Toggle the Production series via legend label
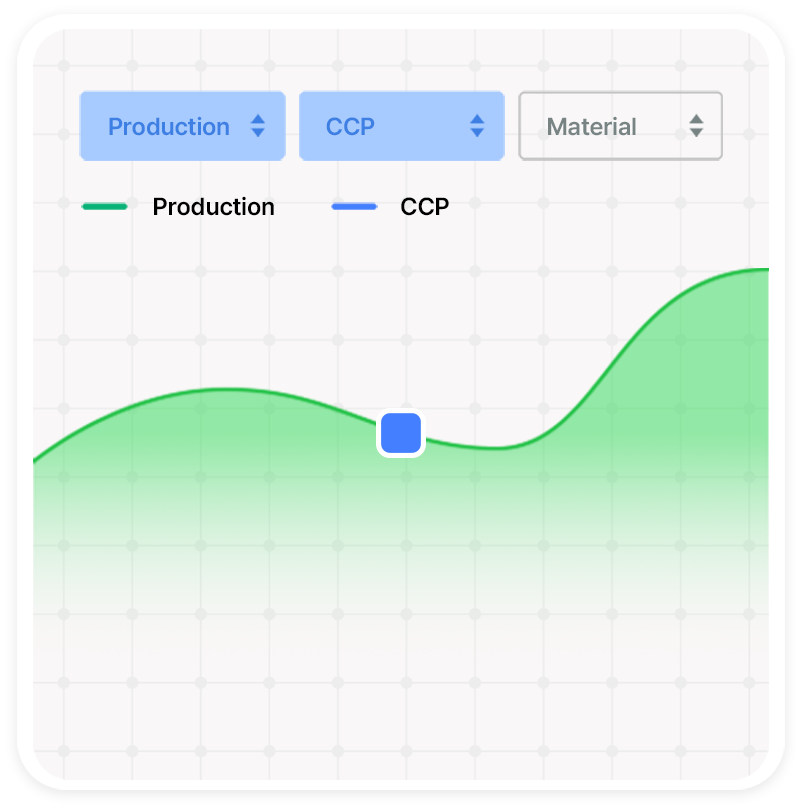Viewport: 802px width, 810px height. click(213, 207)
